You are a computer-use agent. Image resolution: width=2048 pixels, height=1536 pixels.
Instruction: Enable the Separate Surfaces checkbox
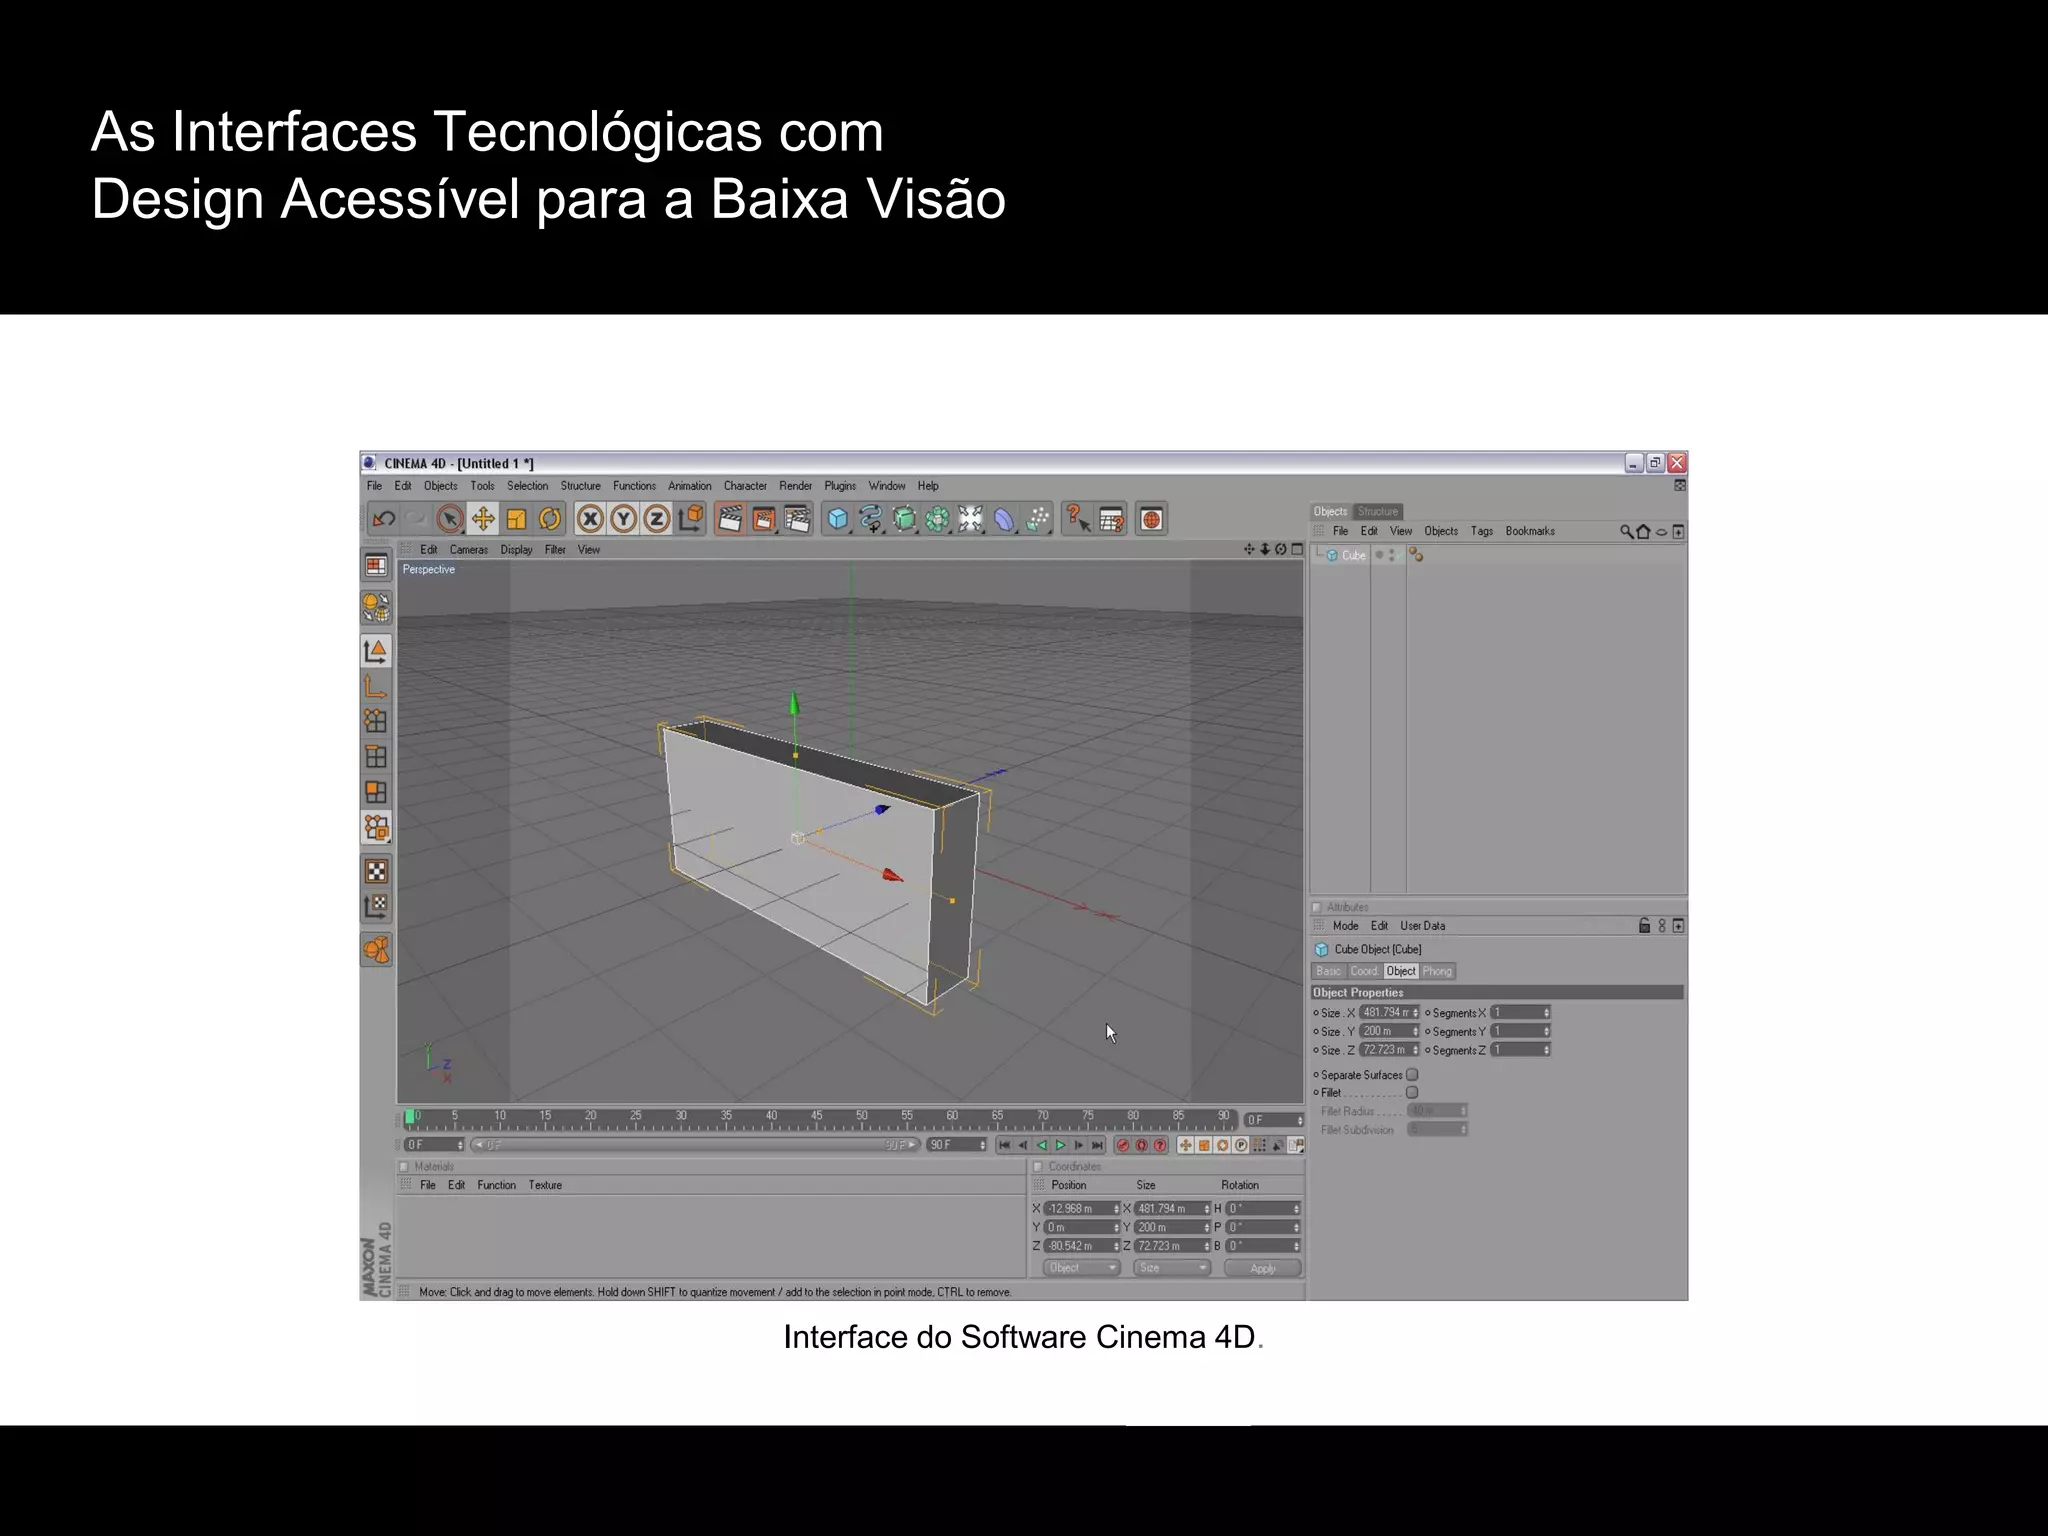coord(1412,1075)
